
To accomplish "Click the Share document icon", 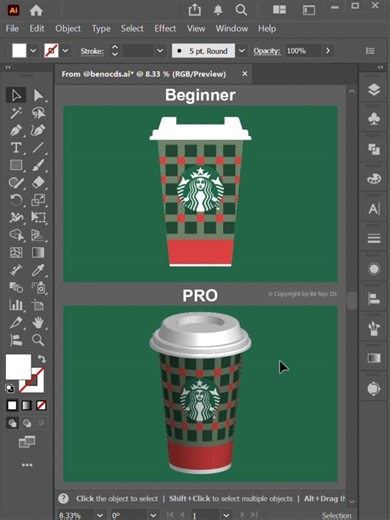I will 195,10.
